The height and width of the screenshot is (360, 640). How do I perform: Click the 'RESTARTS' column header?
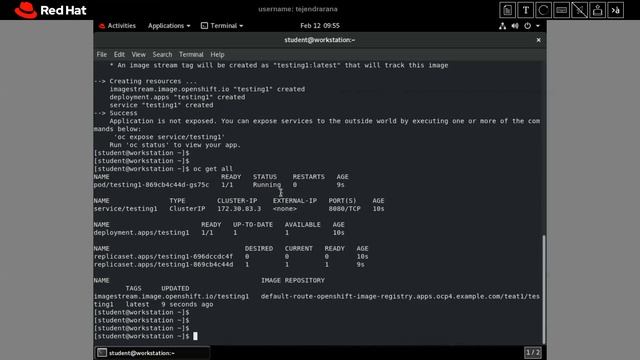309,177
